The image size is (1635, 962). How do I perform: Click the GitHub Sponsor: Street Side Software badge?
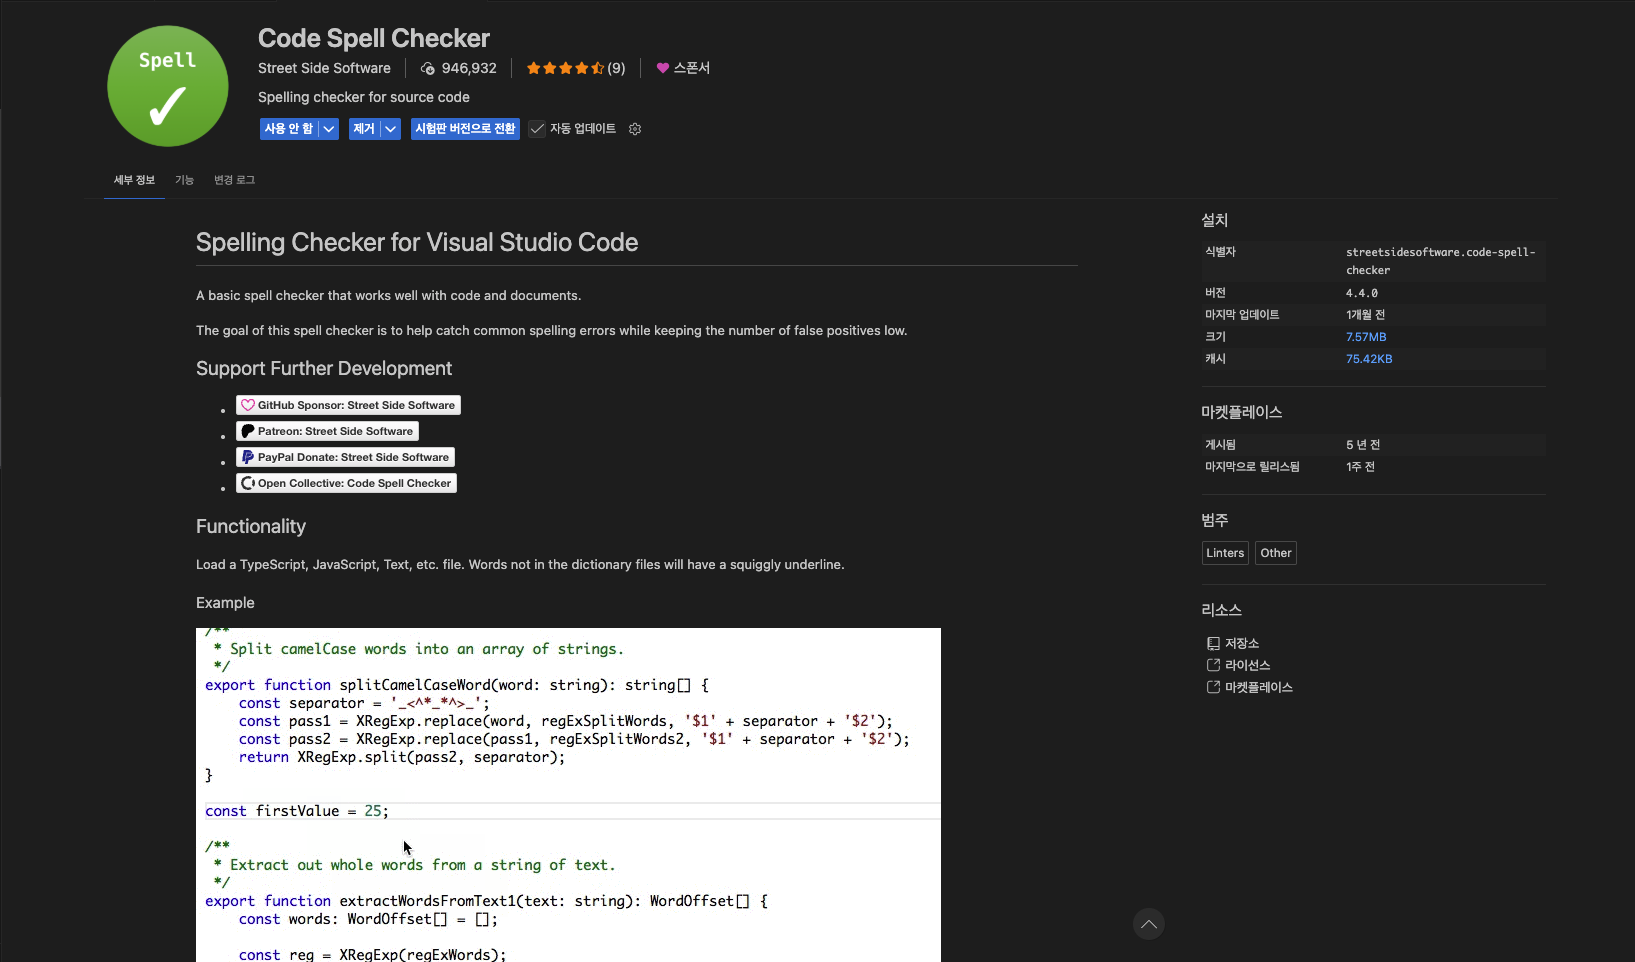coord(348,405)
